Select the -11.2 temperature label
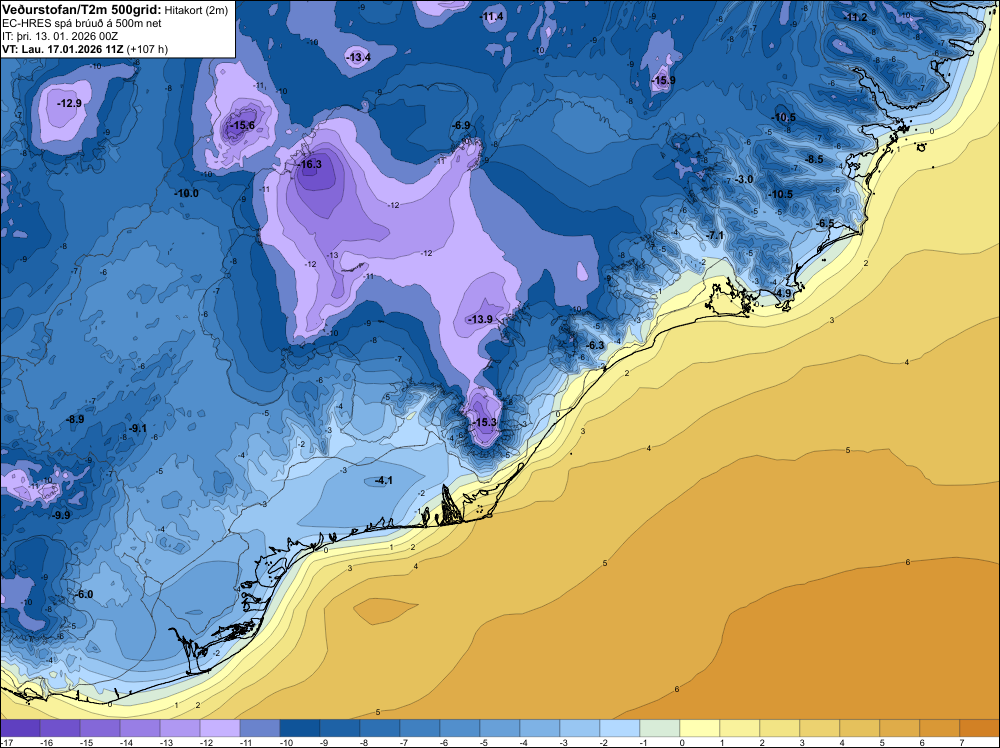The image size is (1000, 748). point(856,17)
